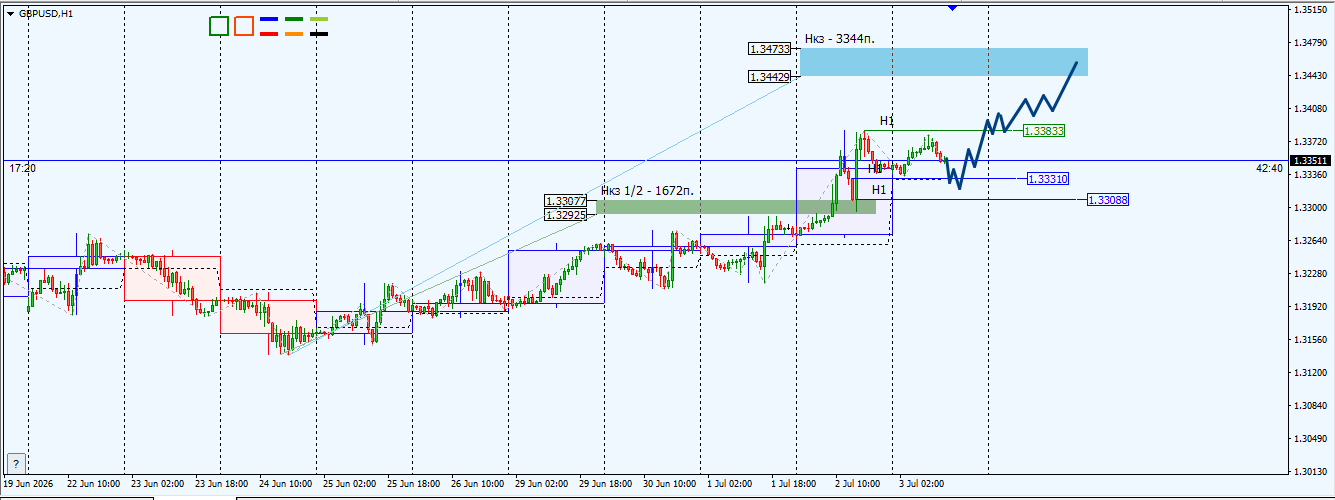The height and width of the screenshot is (500, 1335).
Task: Click the question mark help button
Action: pos(16,462)
